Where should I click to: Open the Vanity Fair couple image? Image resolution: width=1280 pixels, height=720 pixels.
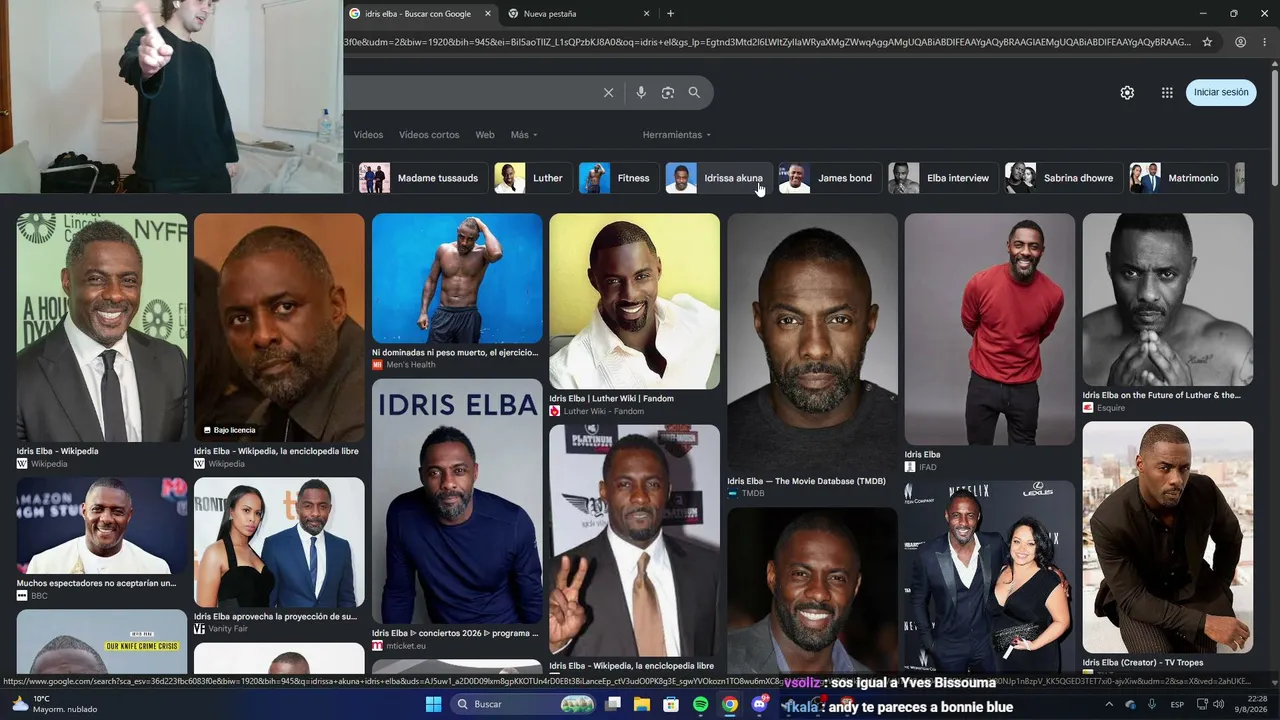pyautogui.click(x=279, y=542)
